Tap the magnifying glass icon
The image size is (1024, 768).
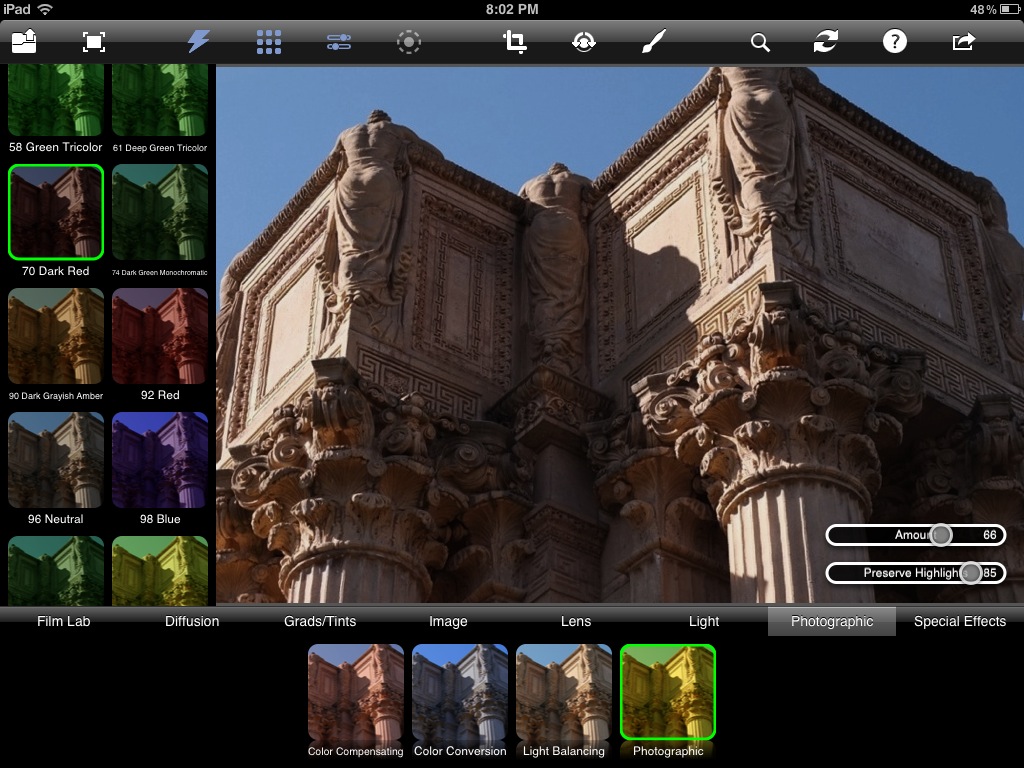coord(760,42)
